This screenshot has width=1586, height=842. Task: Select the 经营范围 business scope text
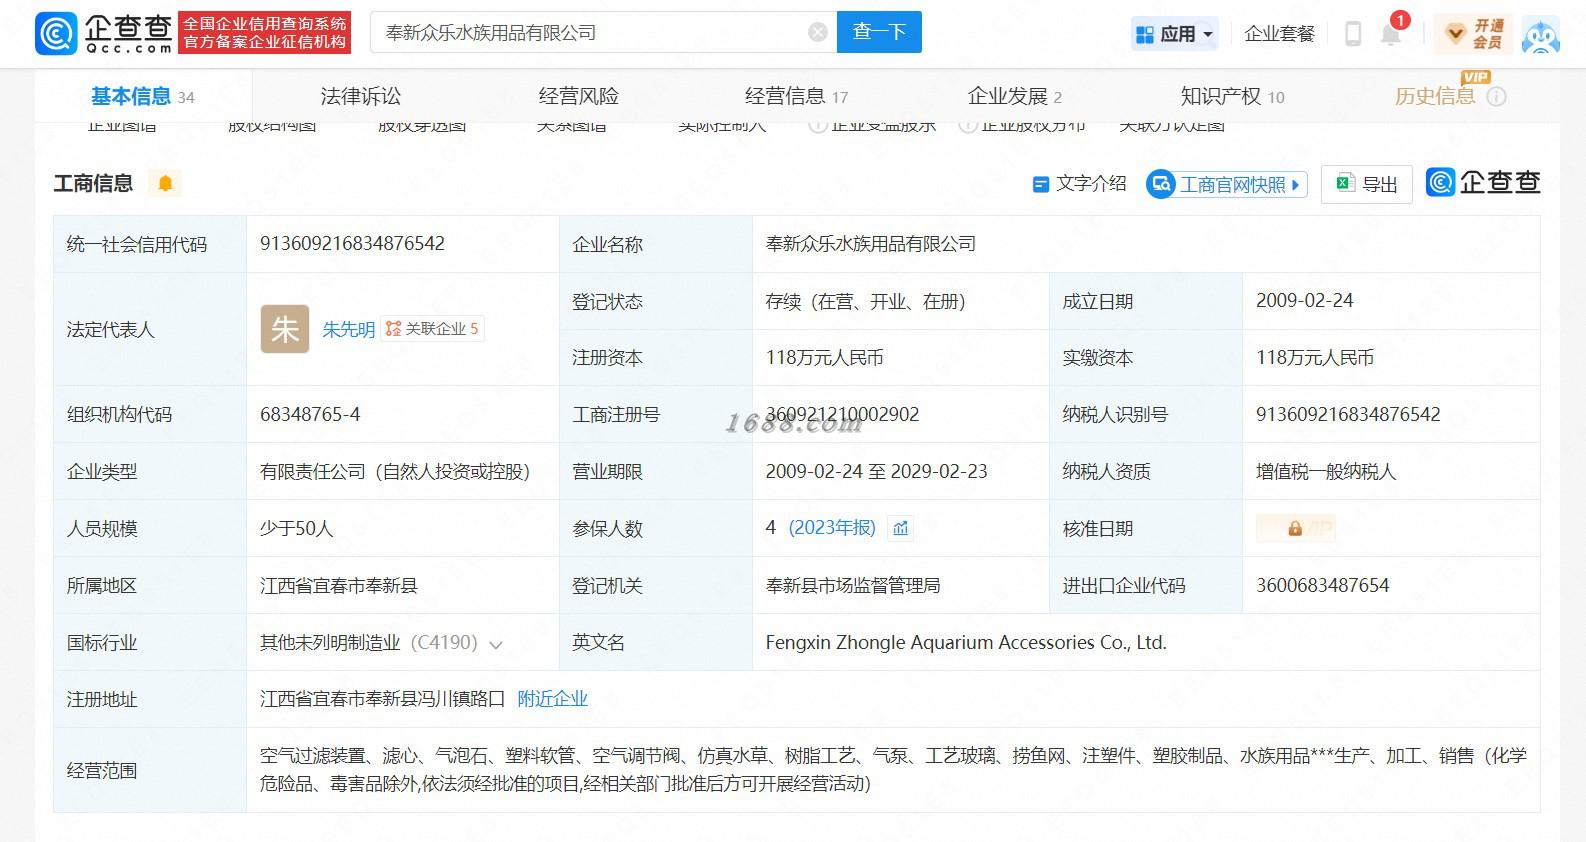pos(893,769)
